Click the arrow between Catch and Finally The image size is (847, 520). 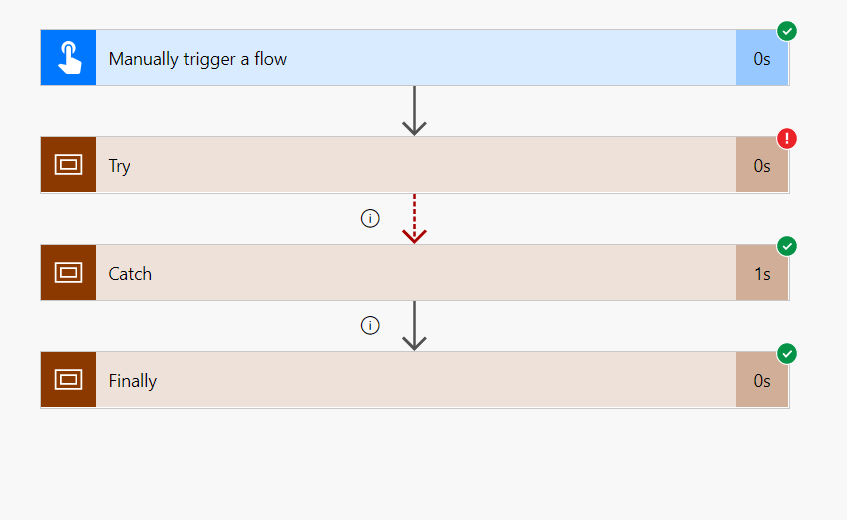(414, 326)
